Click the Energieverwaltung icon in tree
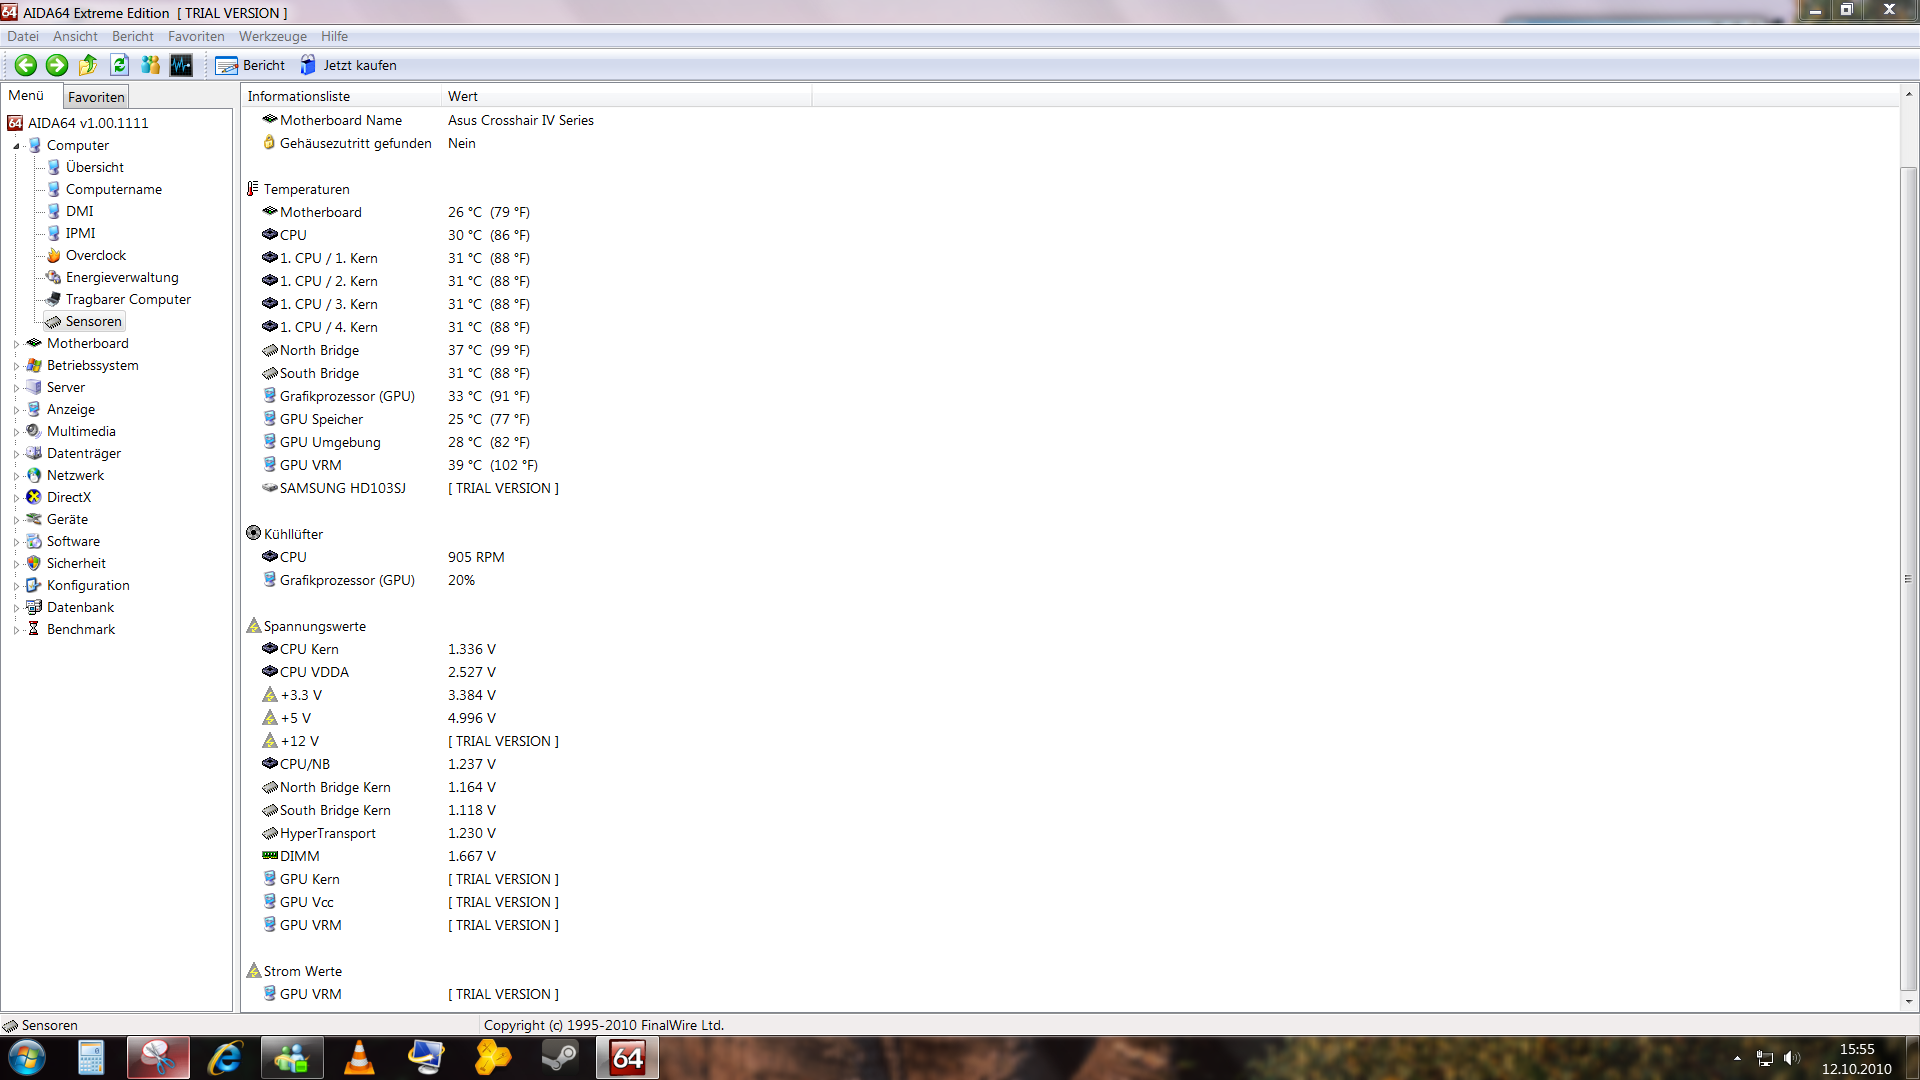The height and width of the screenshot is (1080, 1920). pos(54,277)
